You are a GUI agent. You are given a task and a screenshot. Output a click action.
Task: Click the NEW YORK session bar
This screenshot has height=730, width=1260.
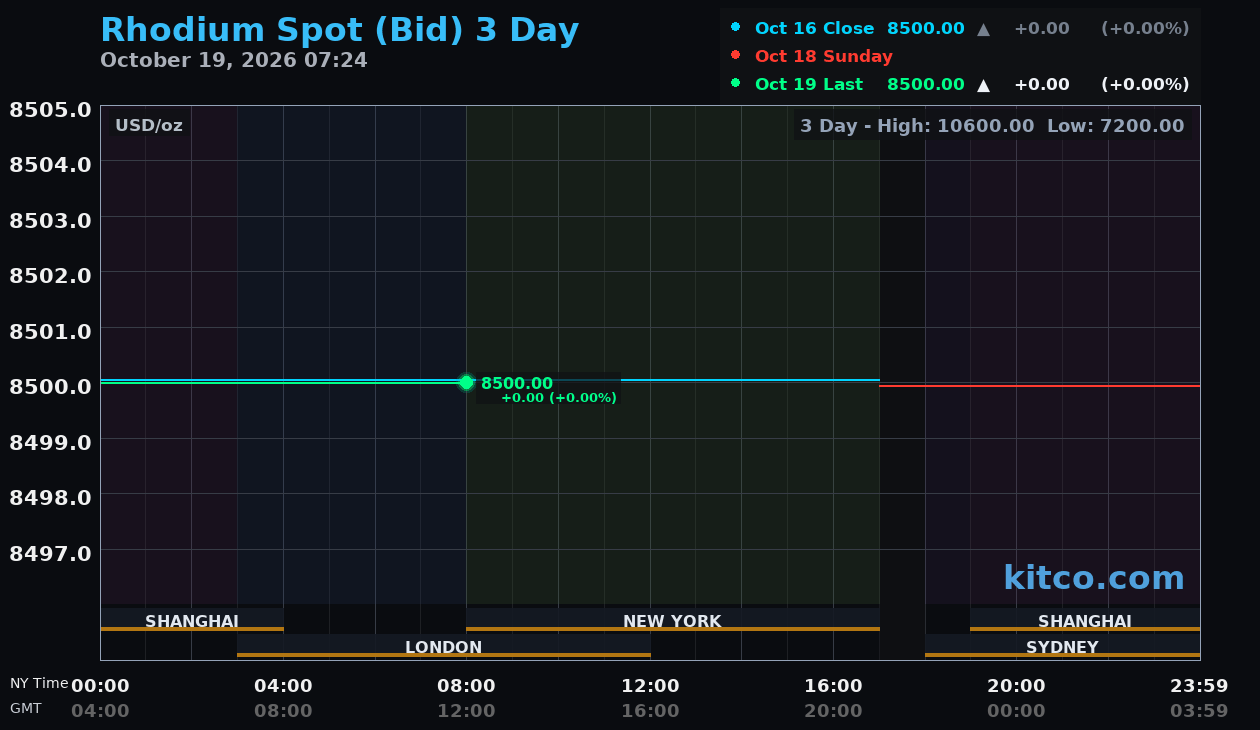[672, 621]
